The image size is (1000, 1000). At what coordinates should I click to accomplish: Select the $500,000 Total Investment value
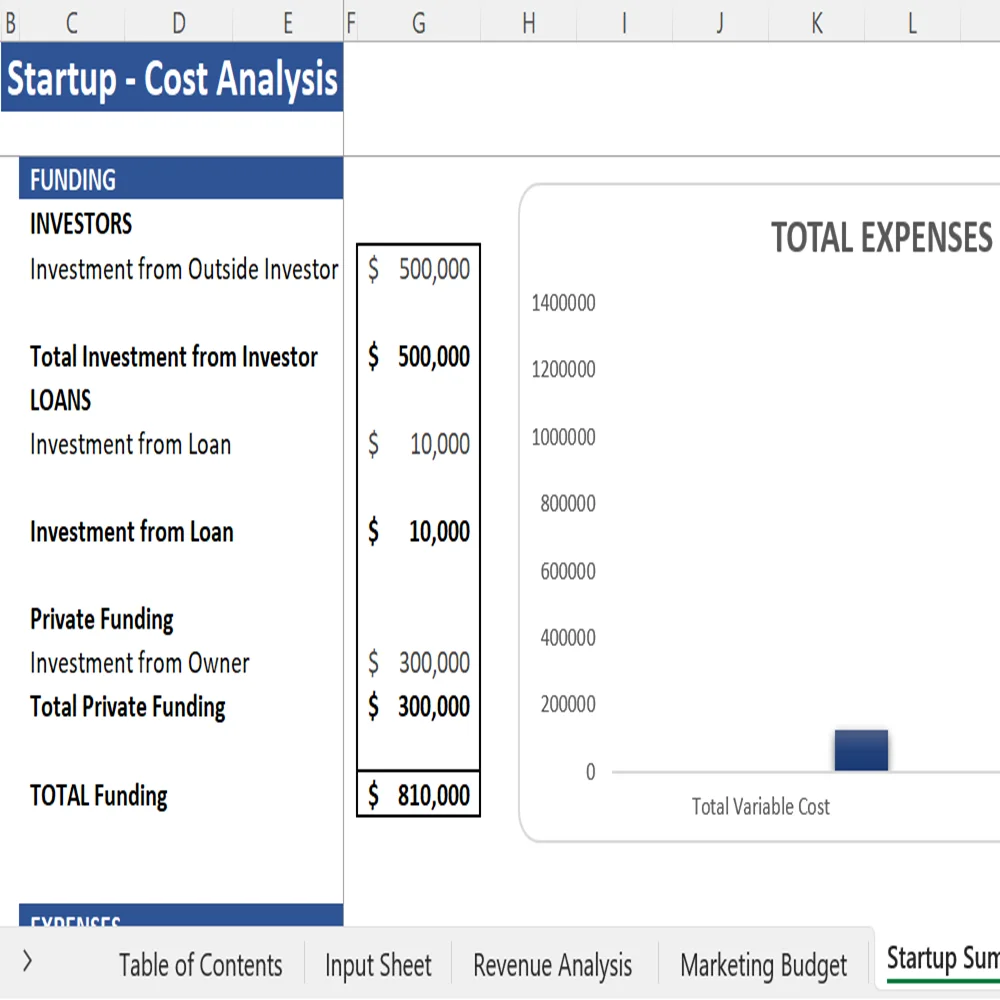(x=417, y=356)
